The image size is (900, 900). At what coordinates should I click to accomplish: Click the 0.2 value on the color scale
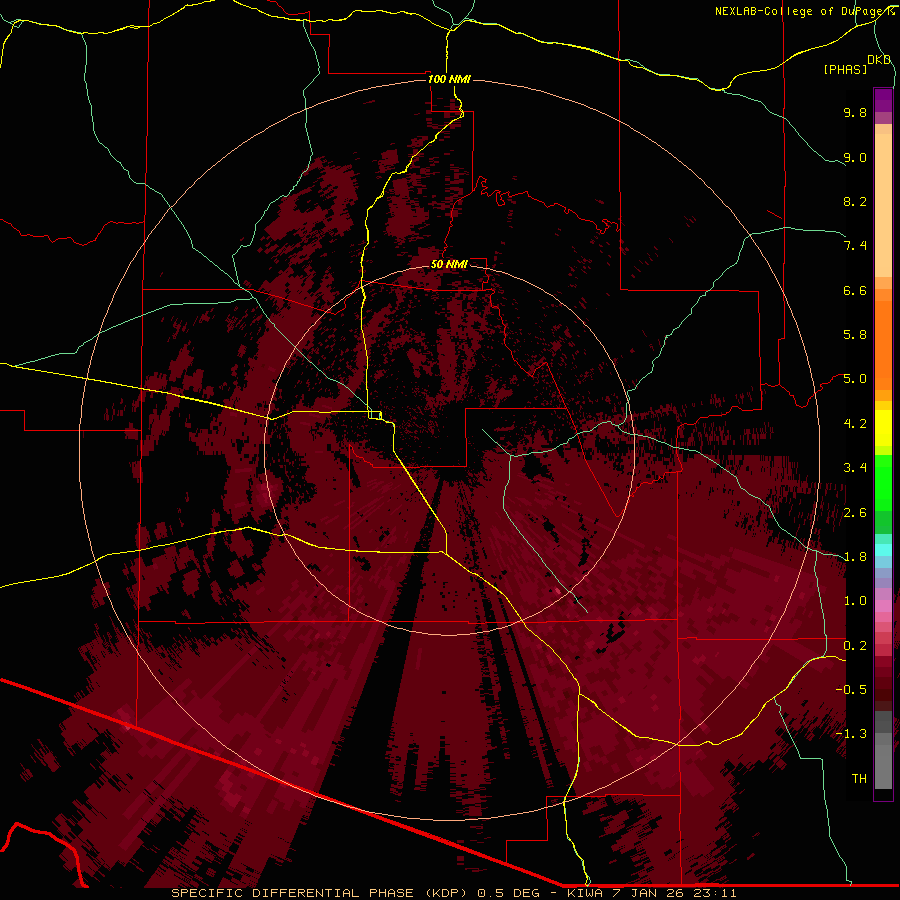click(x=855, y=646)
